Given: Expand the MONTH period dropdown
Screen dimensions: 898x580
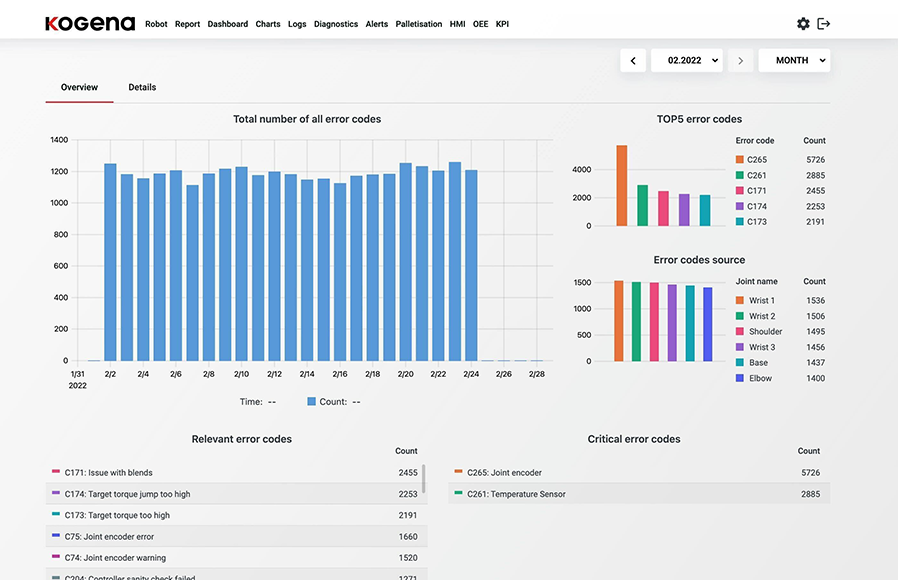Looking at the screenshot, I should click(x=794, y=61).
